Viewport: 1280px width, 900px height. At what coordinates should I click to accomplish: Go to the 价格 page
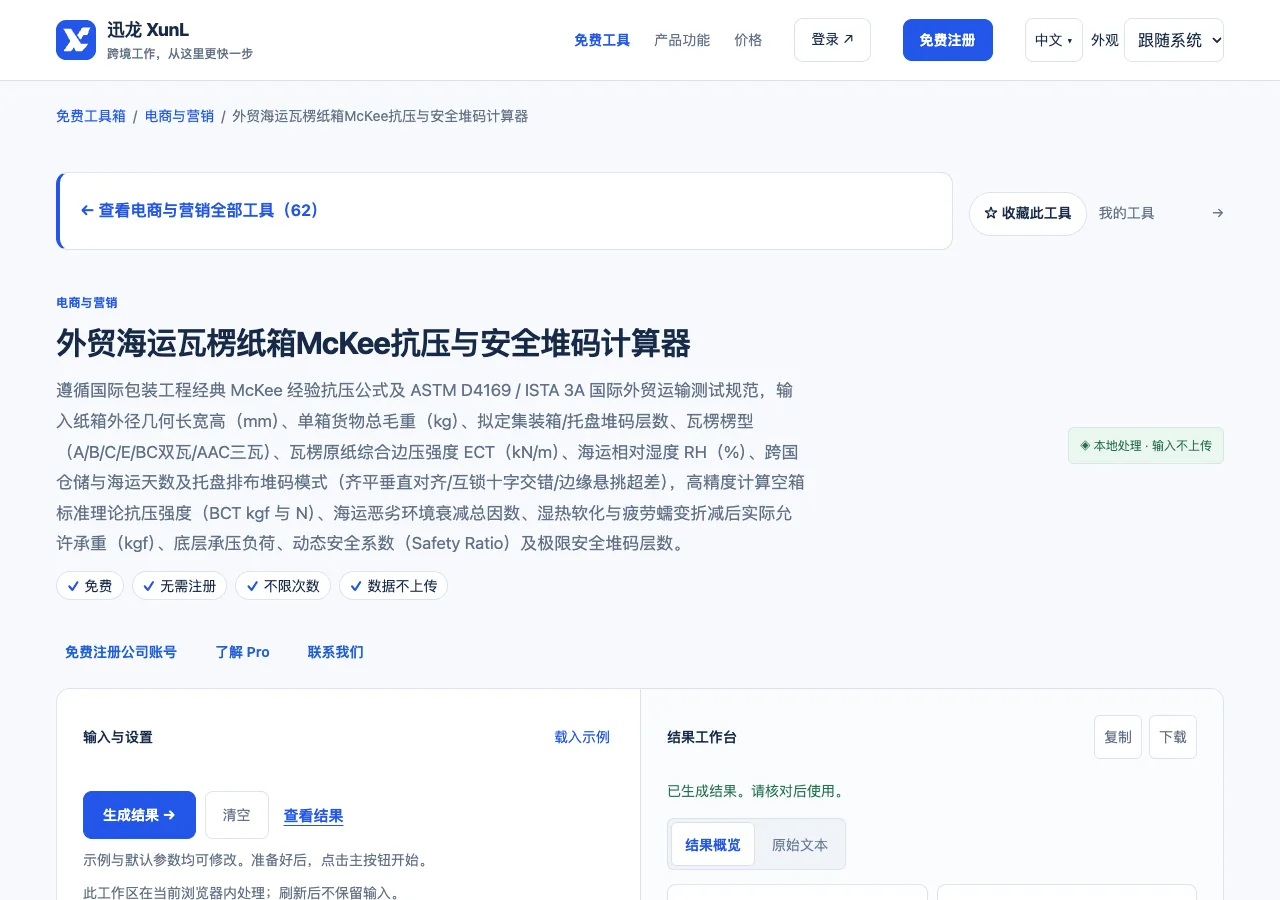pos(748,40)
